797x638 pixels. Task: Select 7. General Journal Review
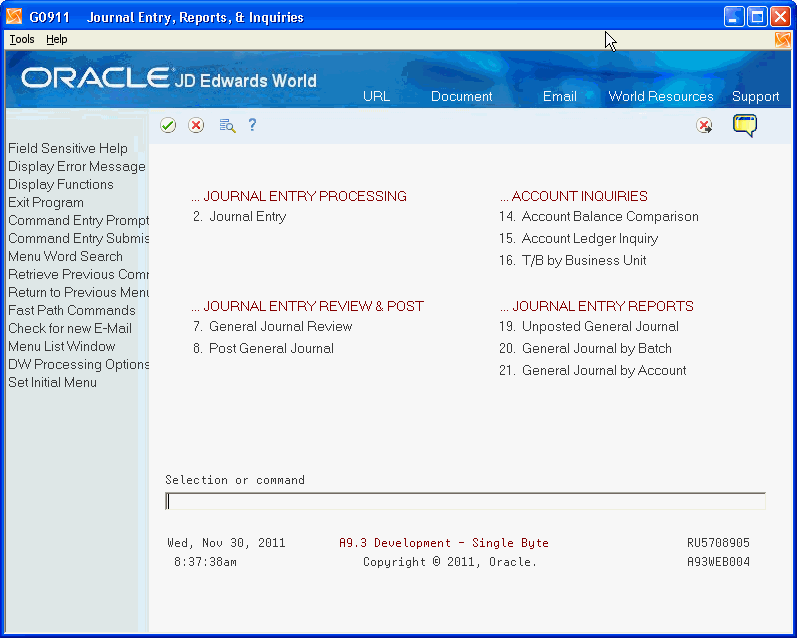[272, 326]
